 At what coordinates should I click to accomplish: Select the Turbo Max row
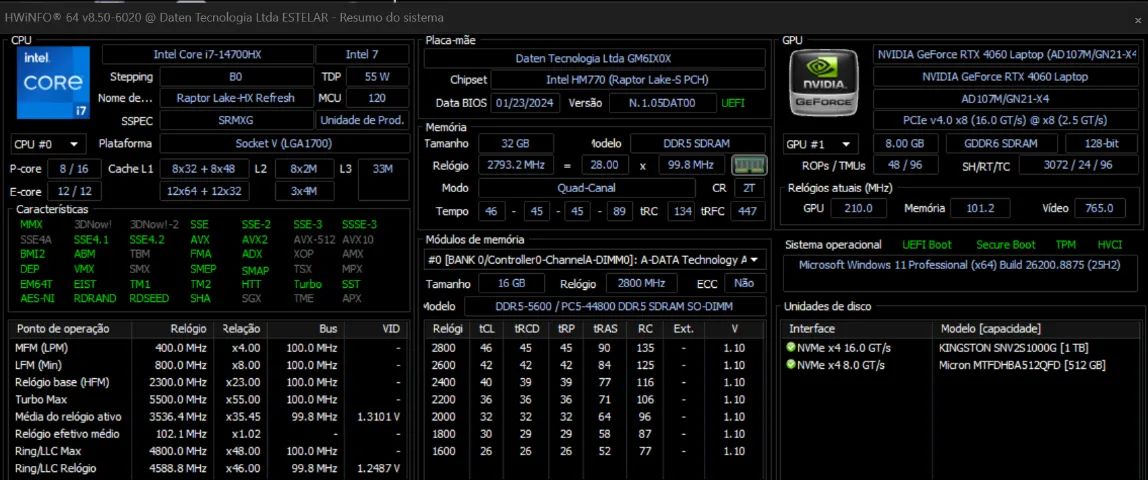click(207, 400)
